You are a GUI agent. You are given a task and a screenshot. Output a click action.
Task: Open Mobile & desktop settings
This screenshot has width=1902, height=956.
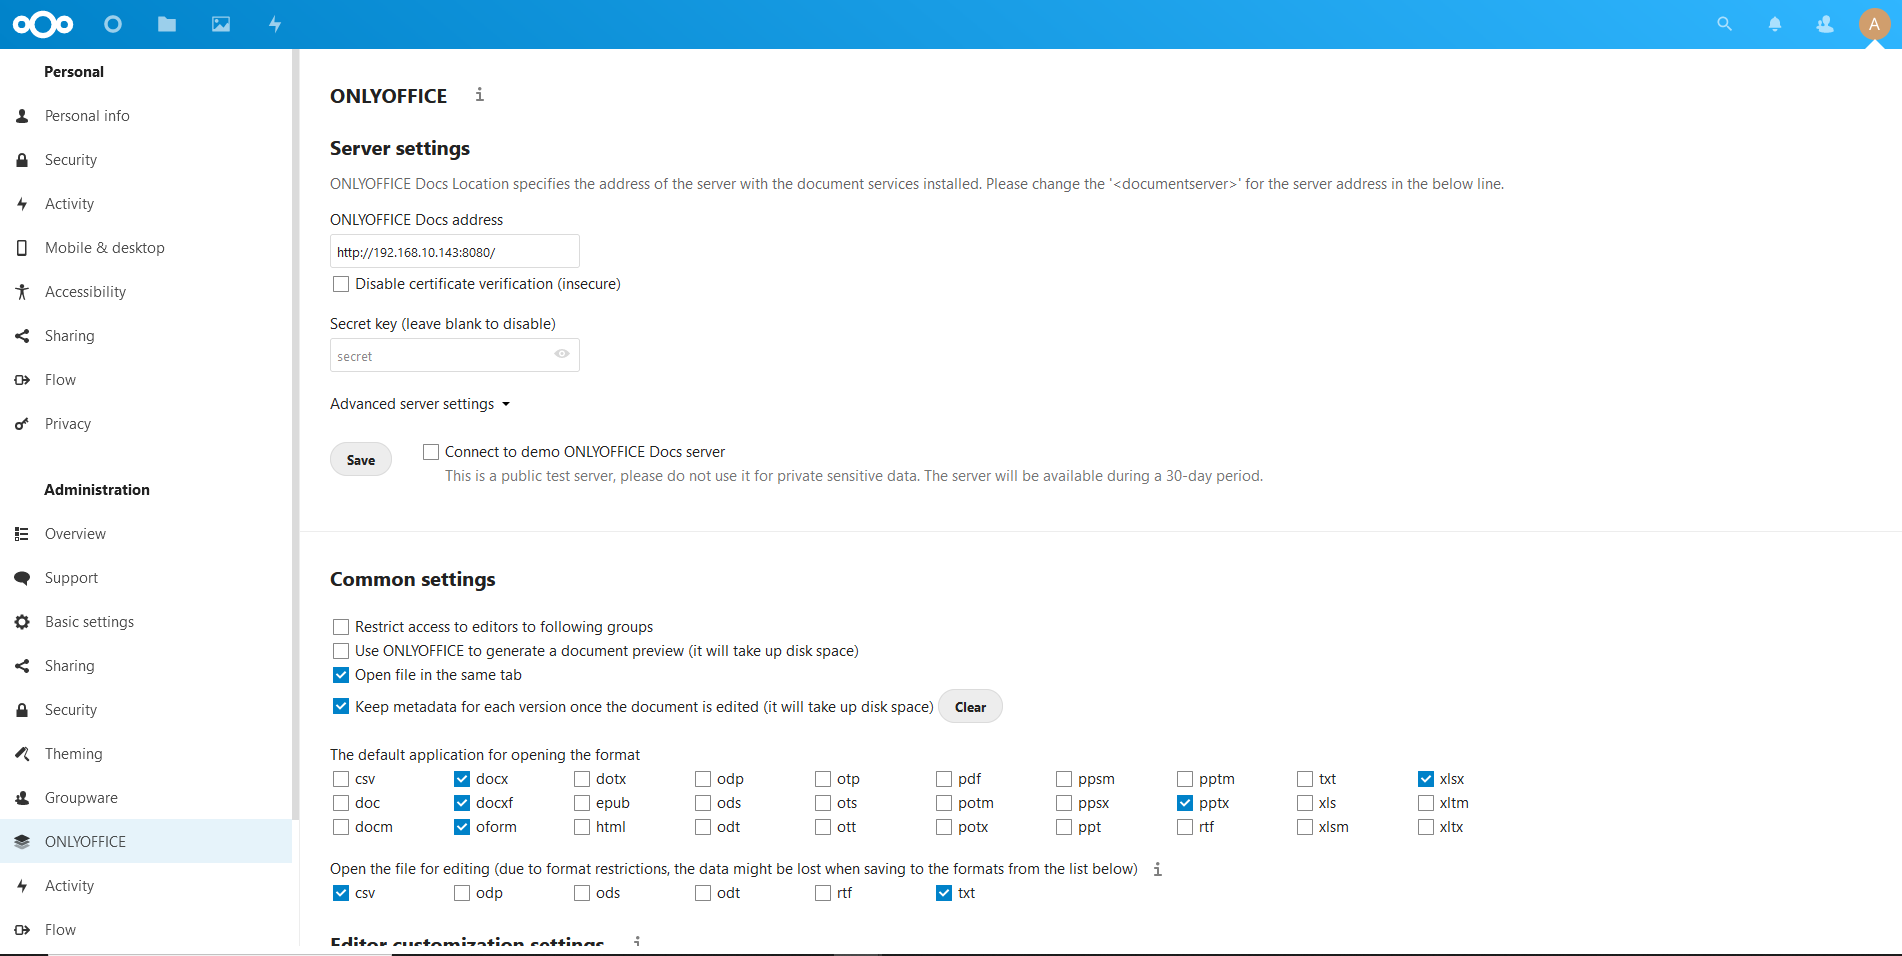tap(146, 248)
